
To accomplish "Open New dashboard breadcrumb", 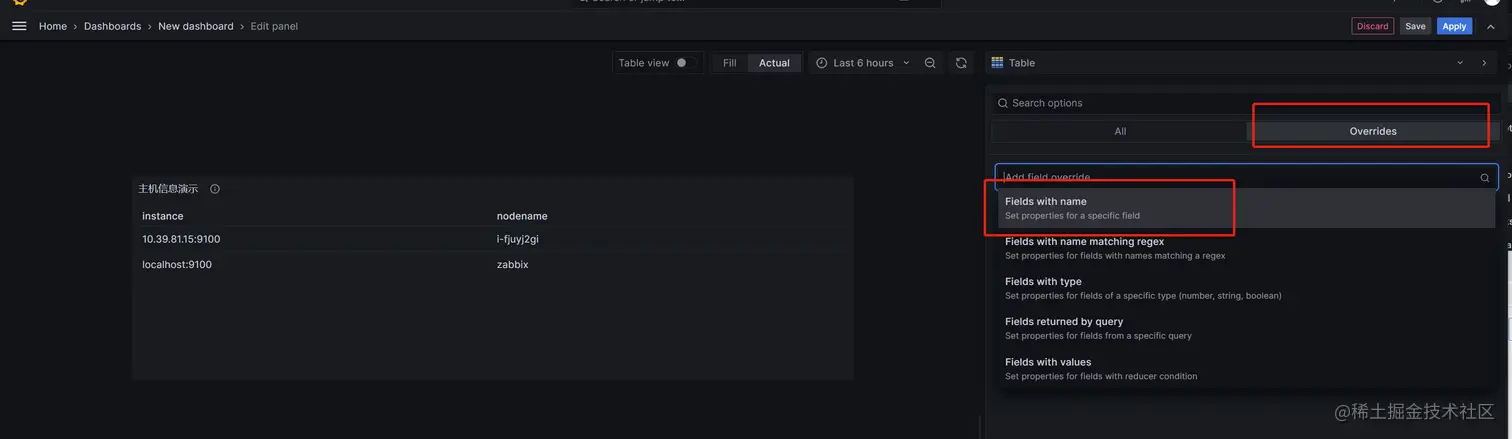I will click(196, 26).
